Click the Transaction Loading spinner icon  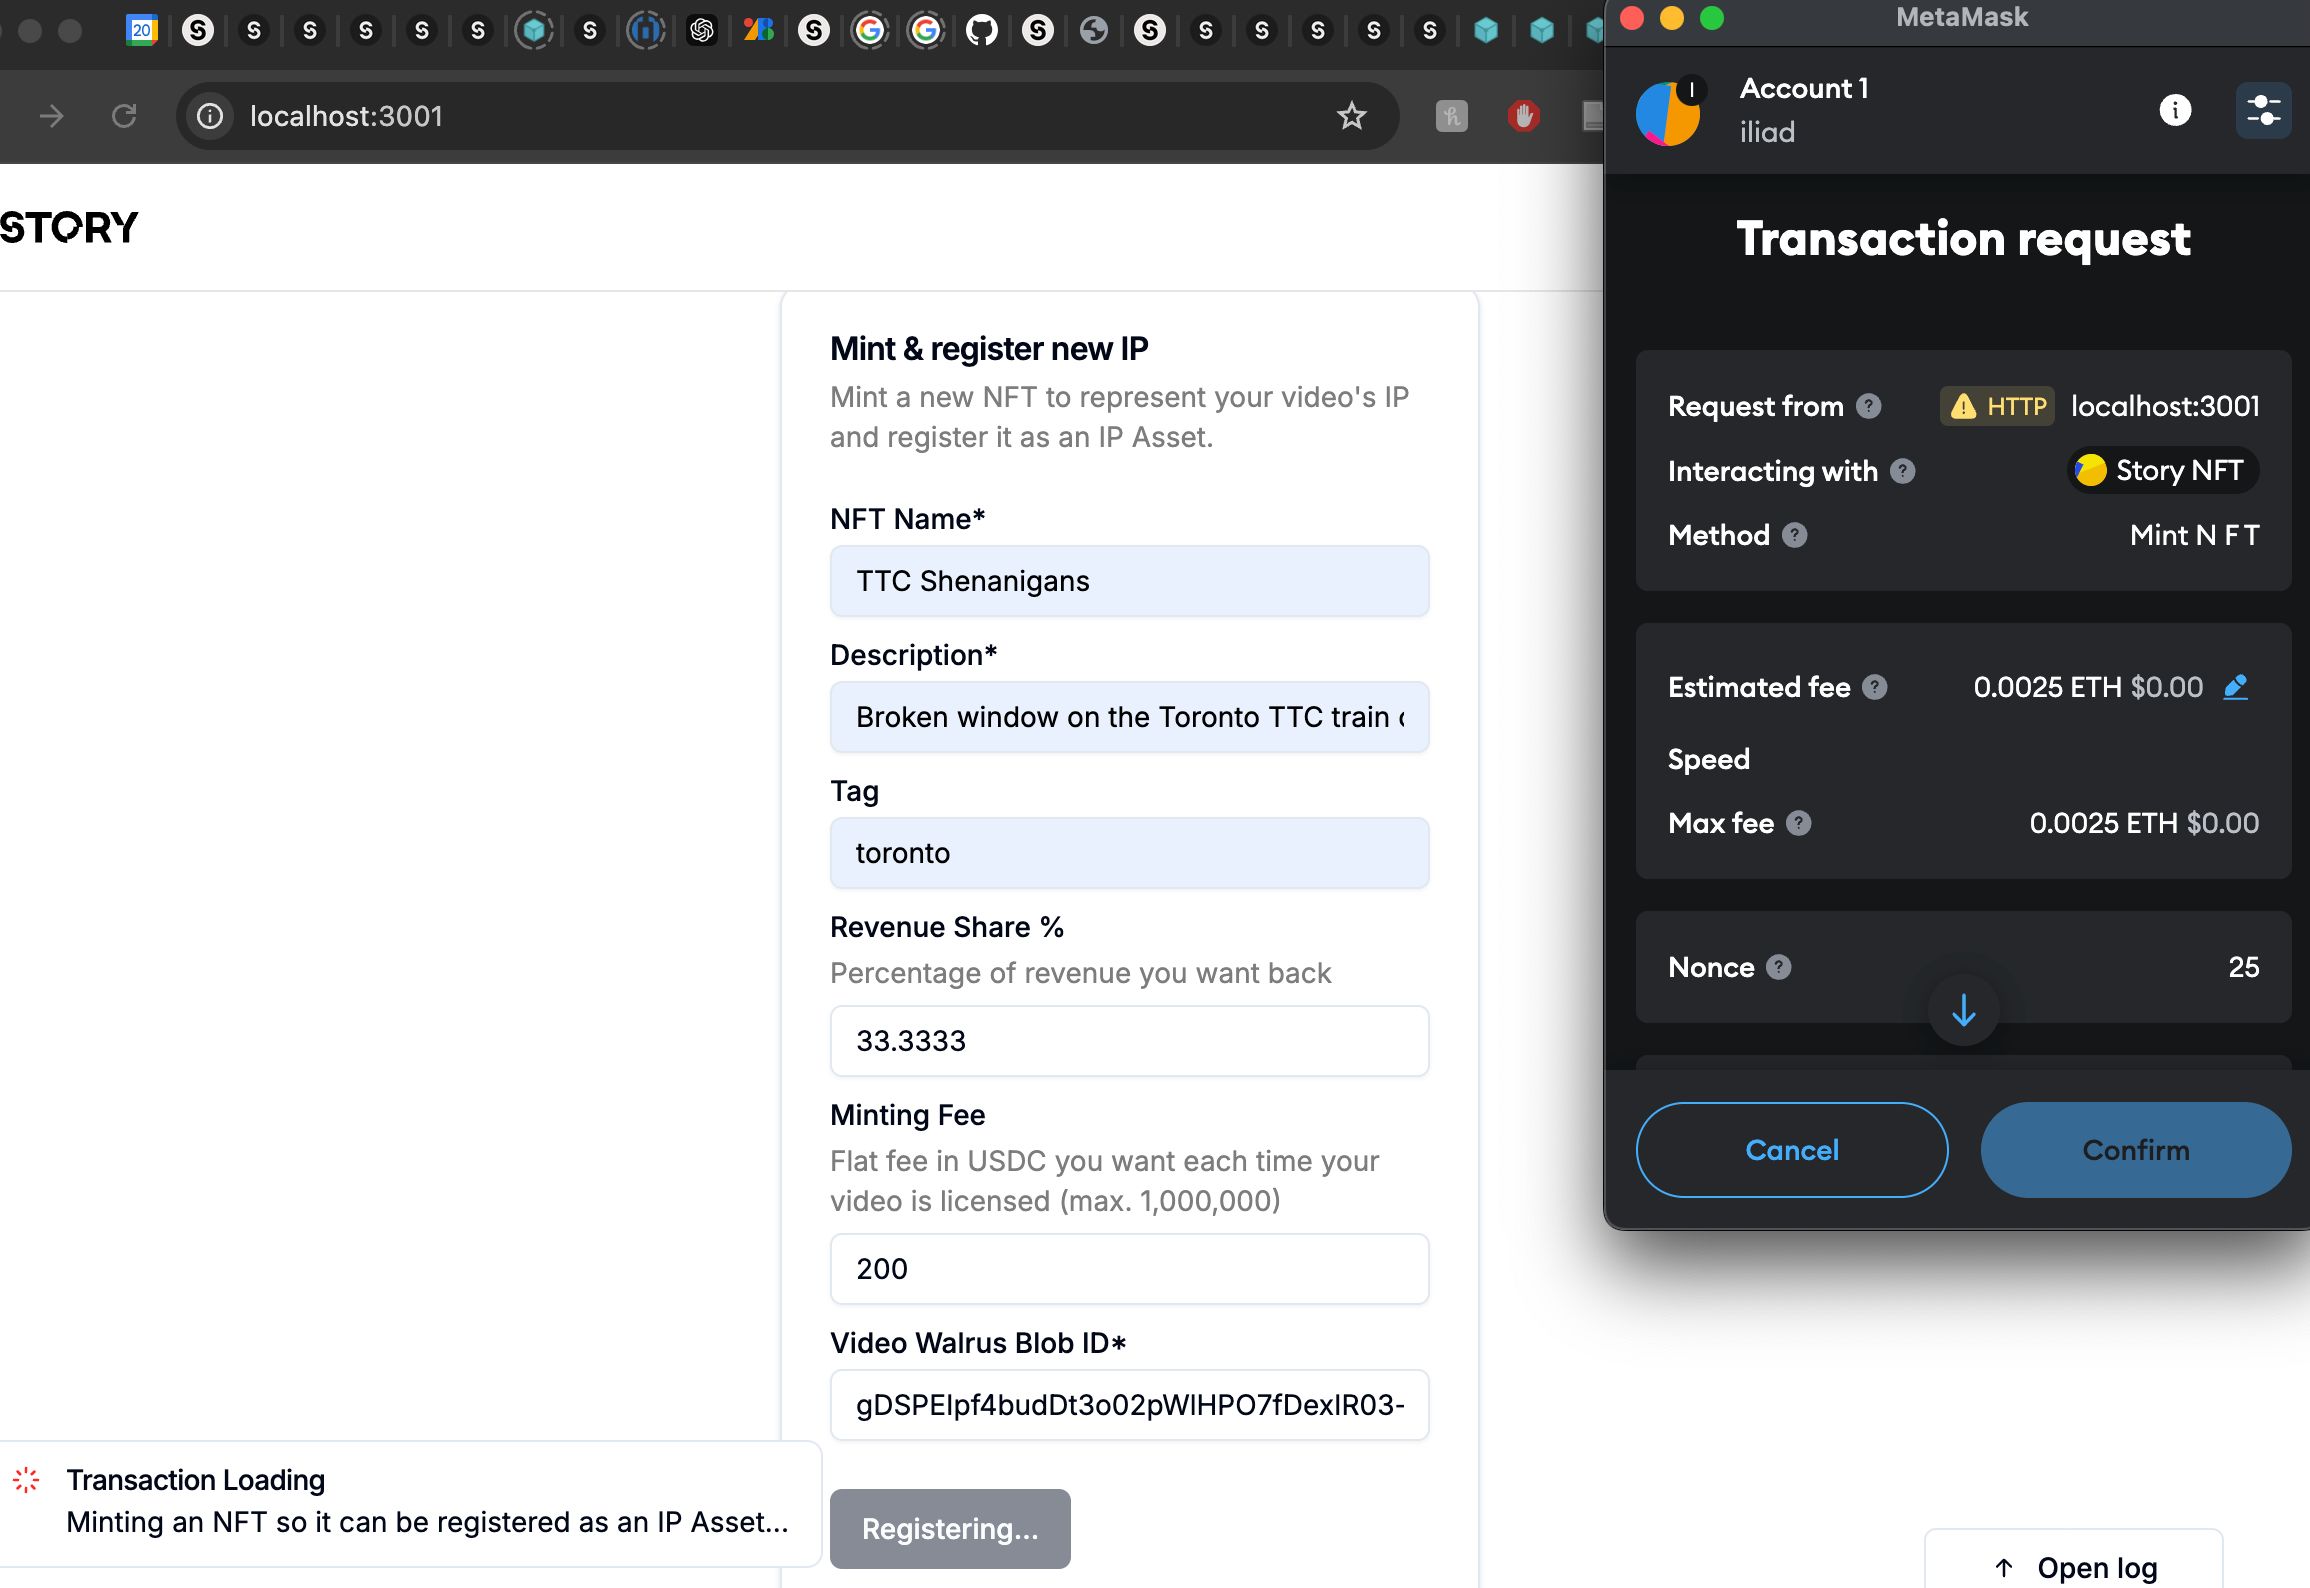tap(26, 1480)
